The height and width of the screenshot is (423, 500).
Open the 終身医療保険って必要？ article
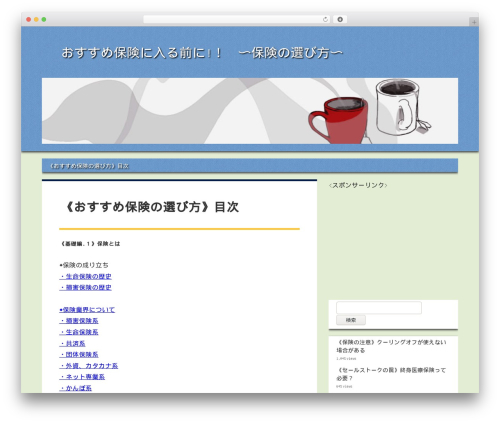click(x=391, y=374)
